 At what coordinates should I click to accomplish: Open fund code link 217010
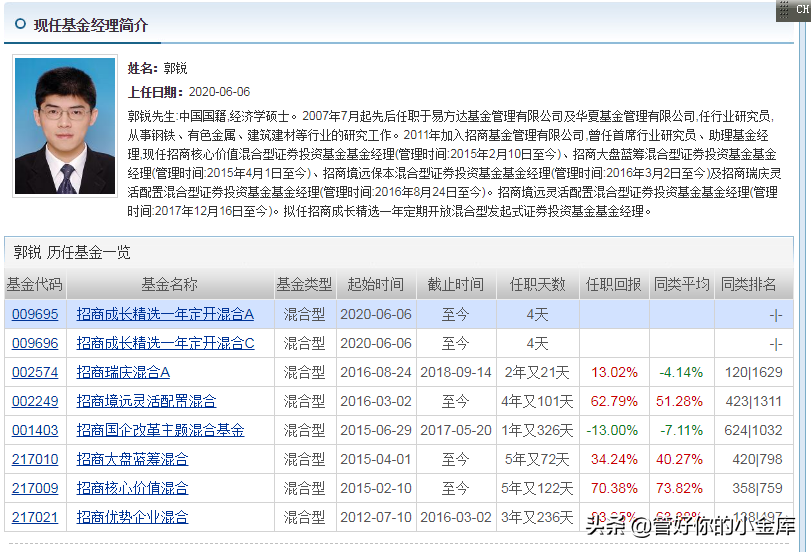[x=35, y=459]
